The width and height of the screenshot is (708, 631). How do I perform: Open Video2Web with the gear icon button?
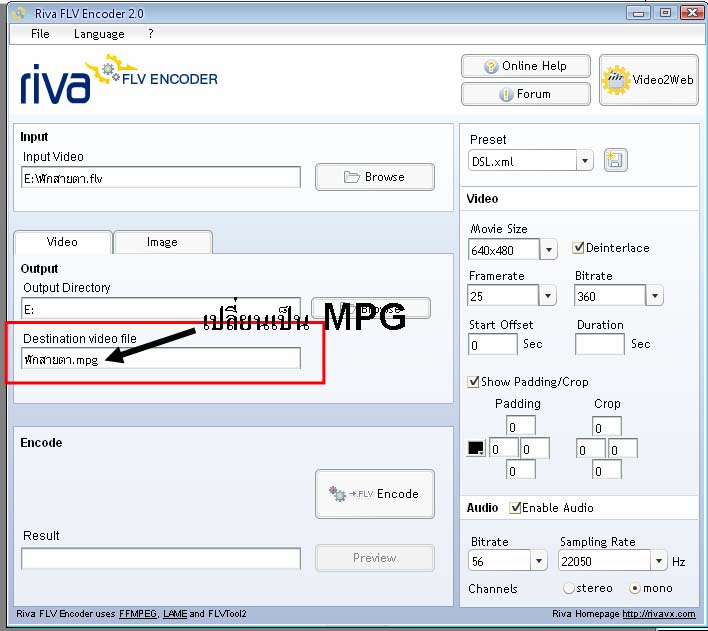coord(648,80)
